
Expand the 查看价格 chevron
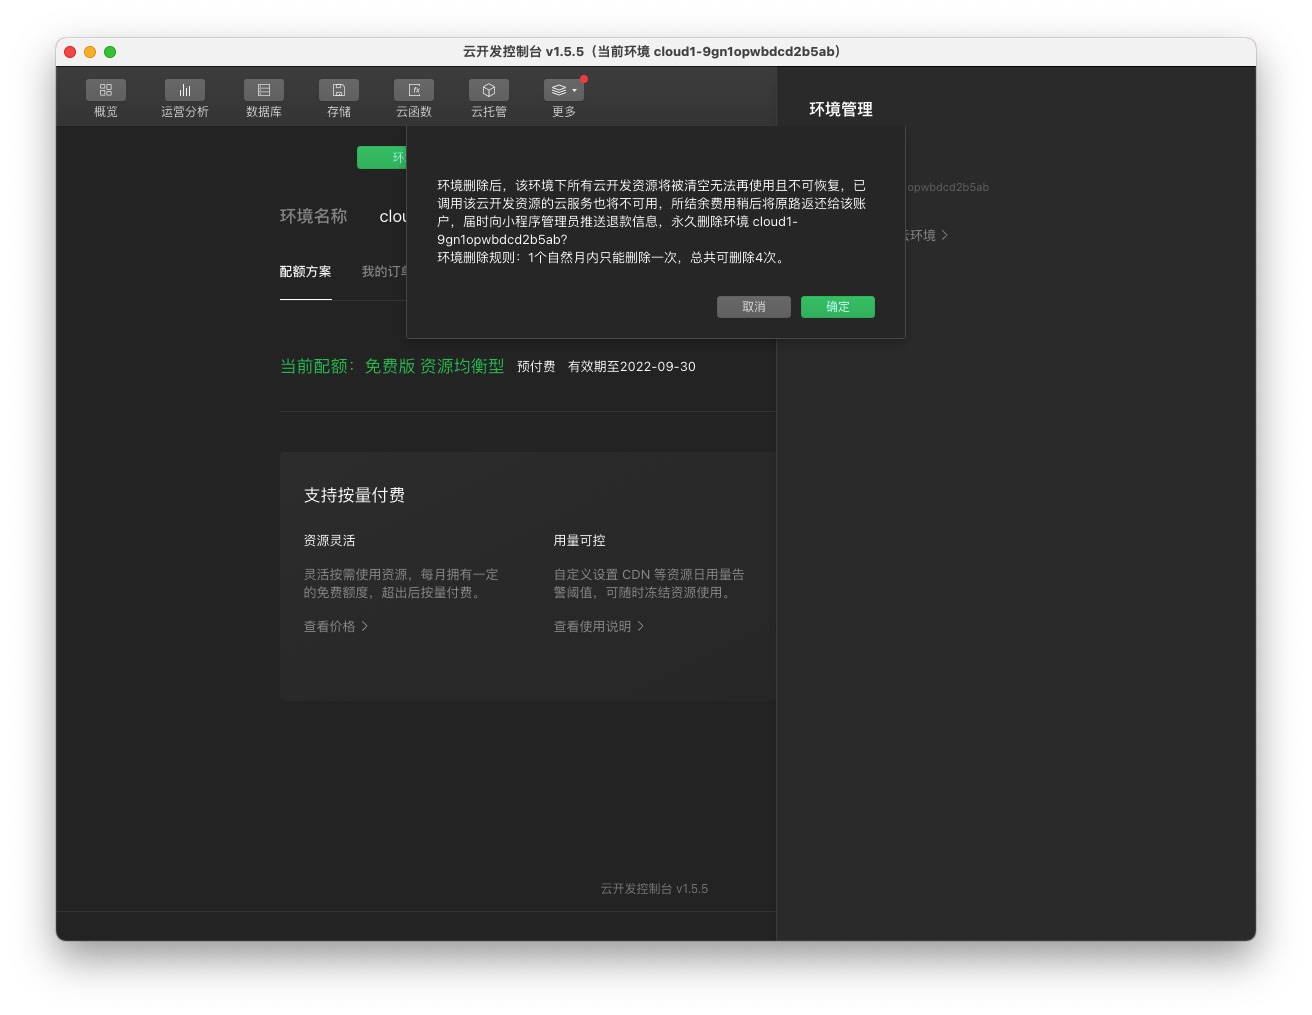tap(366, 626)
